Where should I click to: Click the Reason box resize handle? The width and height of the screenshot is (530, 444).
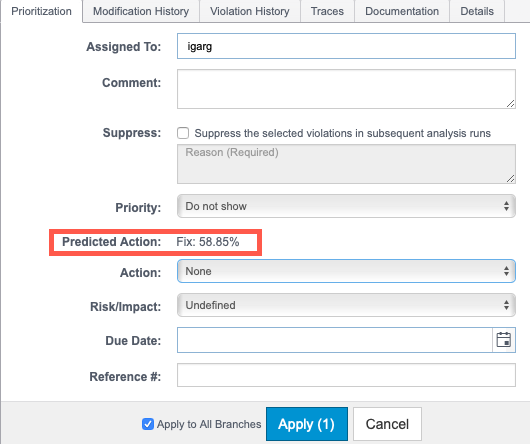click(511, 179)
